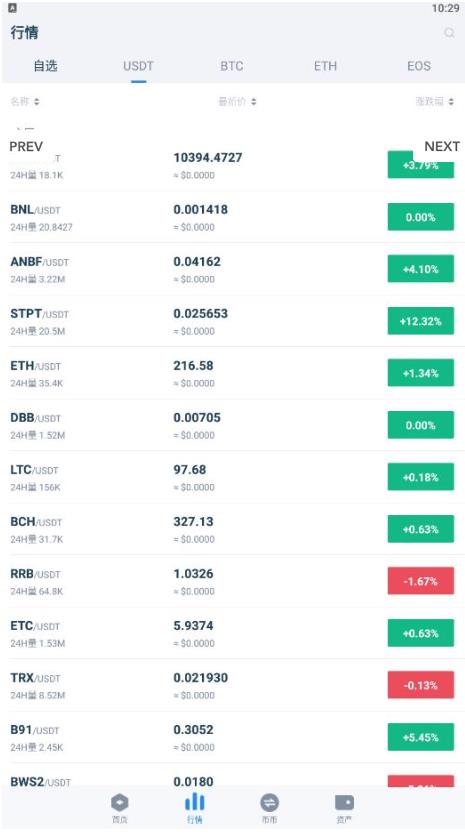Switch to the BTC tab
This screenshot has height=839, width=465.
232,66
